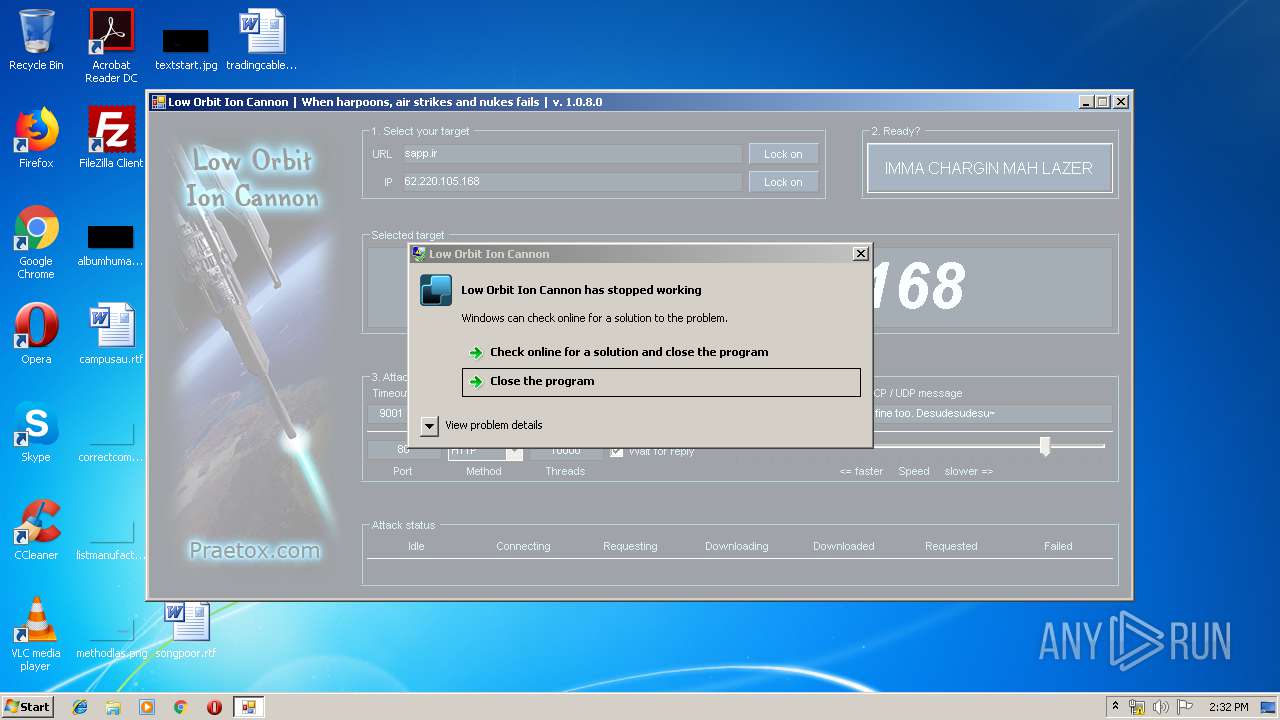Open VLC media player desktop shortcut
The width and height of the screenshot is (1280, 720).
(36, 634)
